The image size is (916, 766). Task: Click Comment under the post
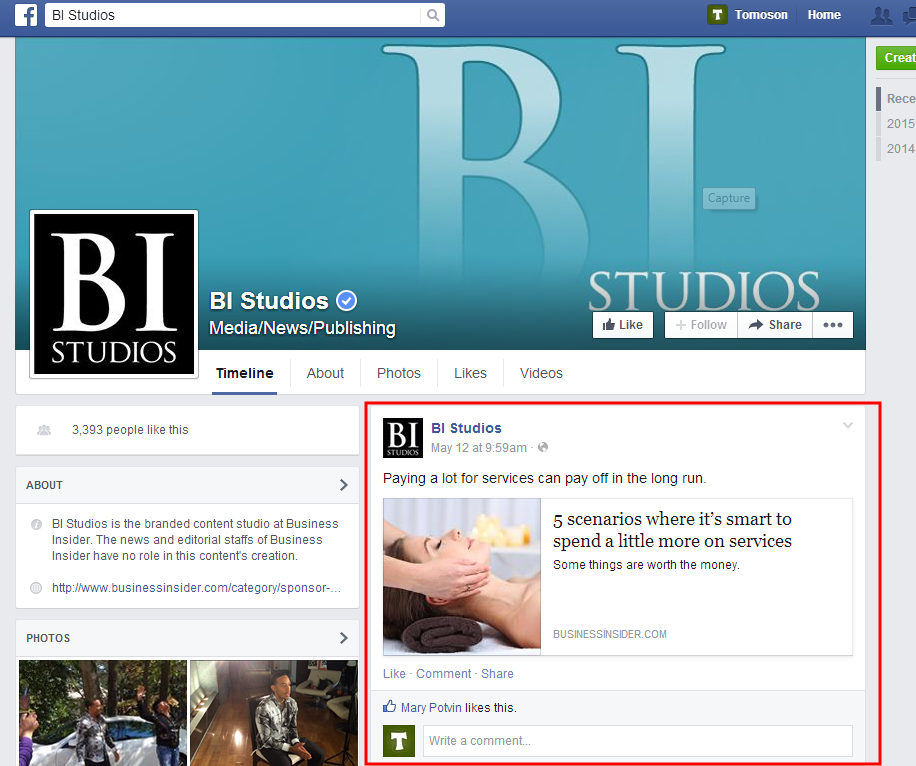coord(443,674)
